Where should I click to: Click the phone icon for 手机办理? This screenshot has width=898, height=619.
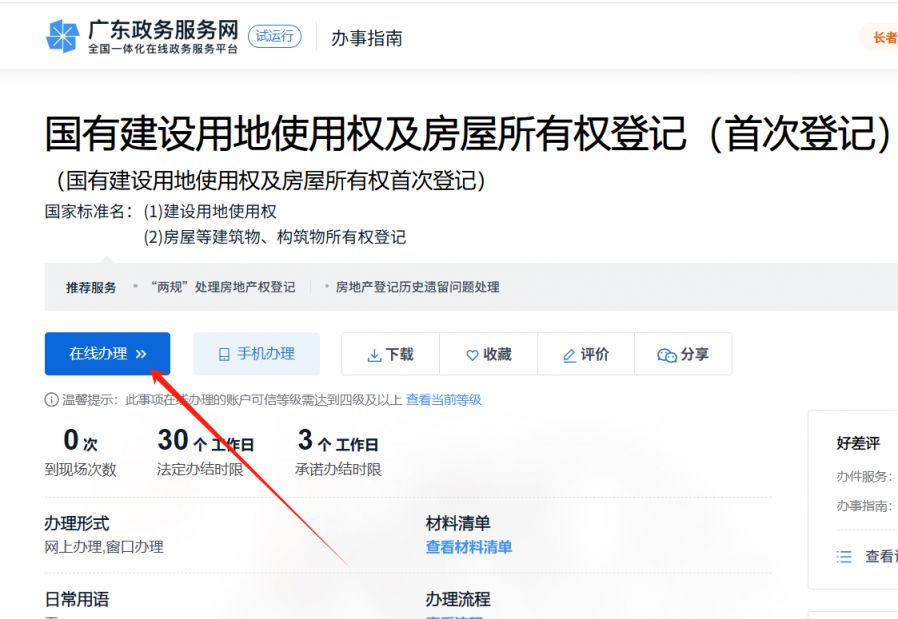click(224, 354)
